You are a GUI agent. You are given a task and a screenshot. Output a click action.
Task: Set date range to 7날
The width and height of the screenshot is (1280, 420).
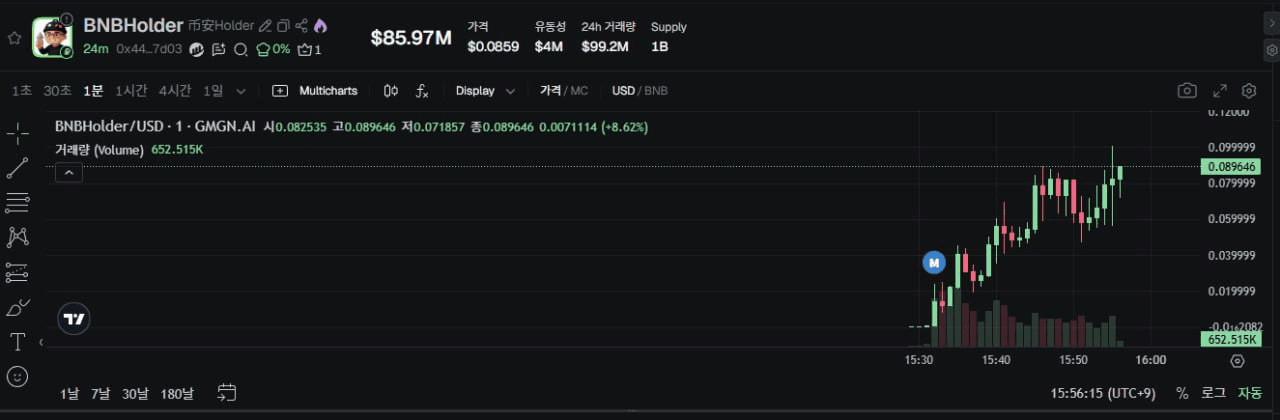pyautogui.click(x=100, y=393)
